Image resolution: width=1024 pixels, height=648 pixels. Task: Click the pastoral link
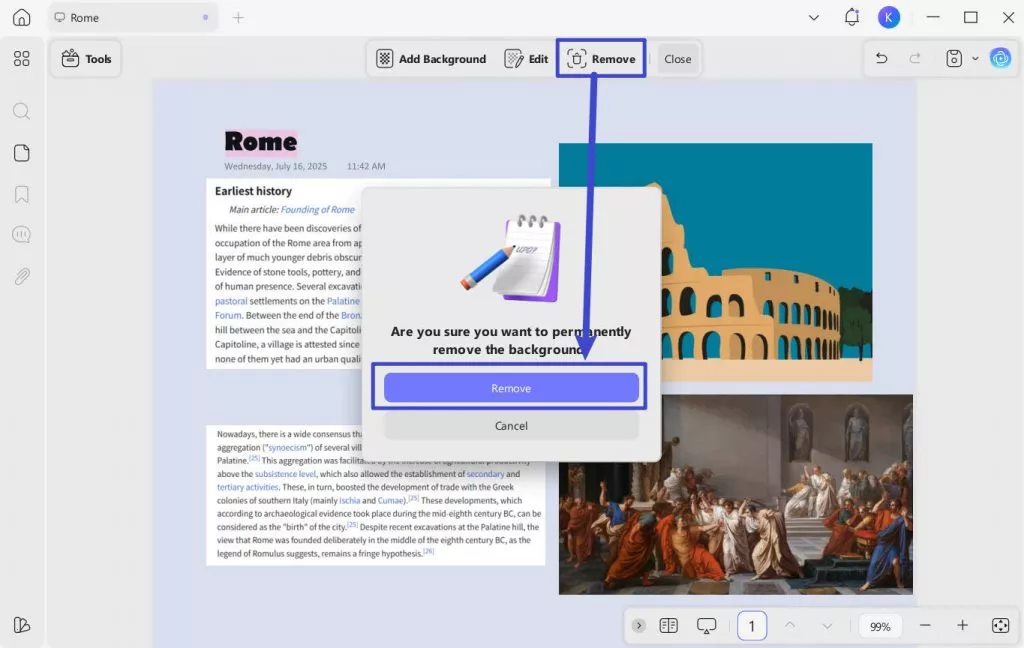coord(231,301)
